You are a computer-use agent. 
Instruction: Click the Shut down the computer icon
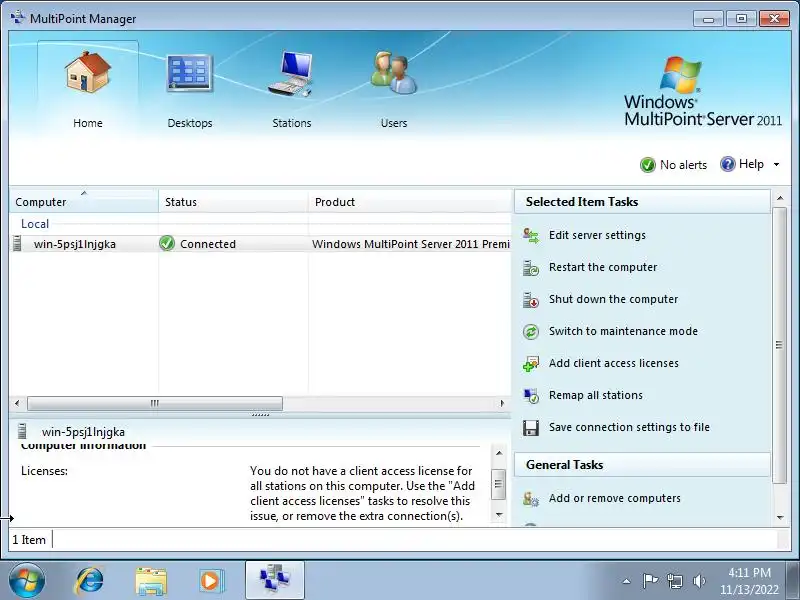coord(531,300)
